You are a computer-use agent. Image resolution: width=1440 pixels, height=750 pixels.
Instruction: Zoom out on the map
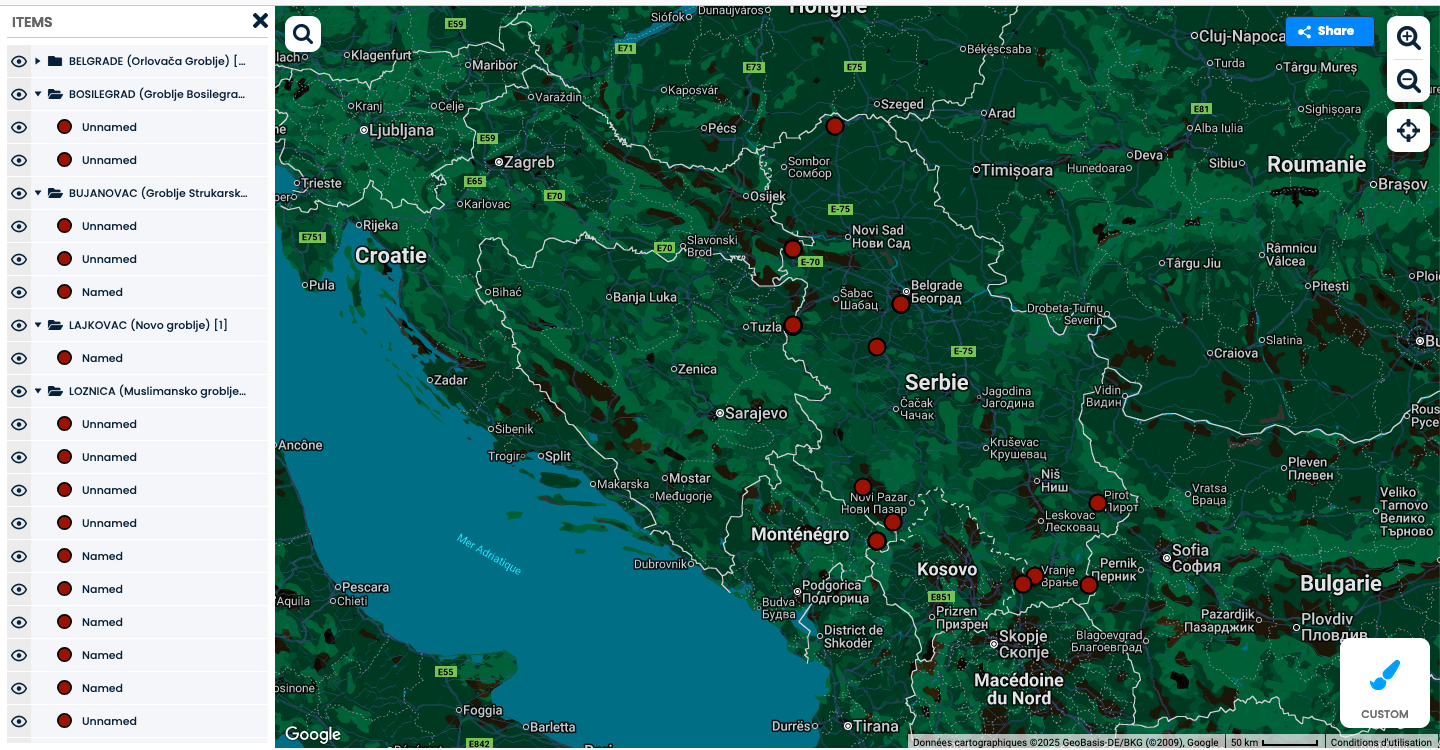click(x=1408, y=81)
